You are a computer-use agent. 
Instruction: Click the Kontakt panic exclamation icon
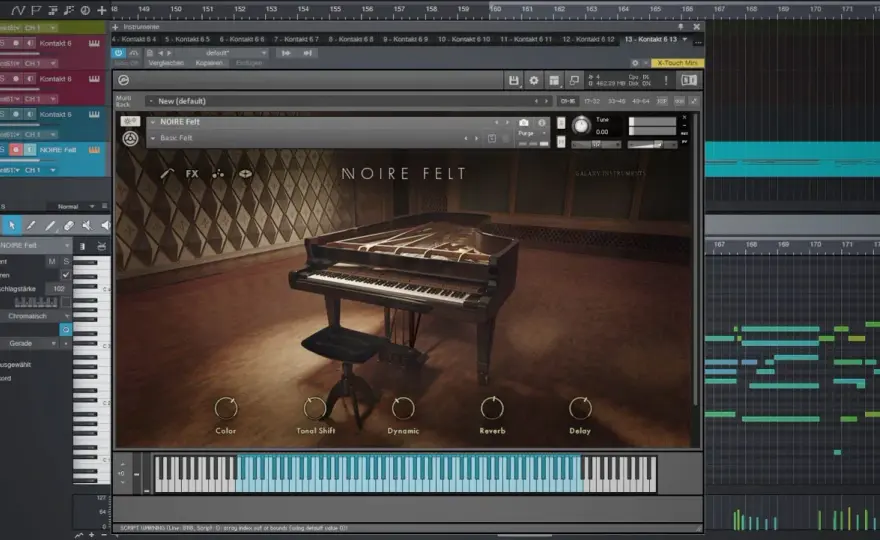[666, 80]
